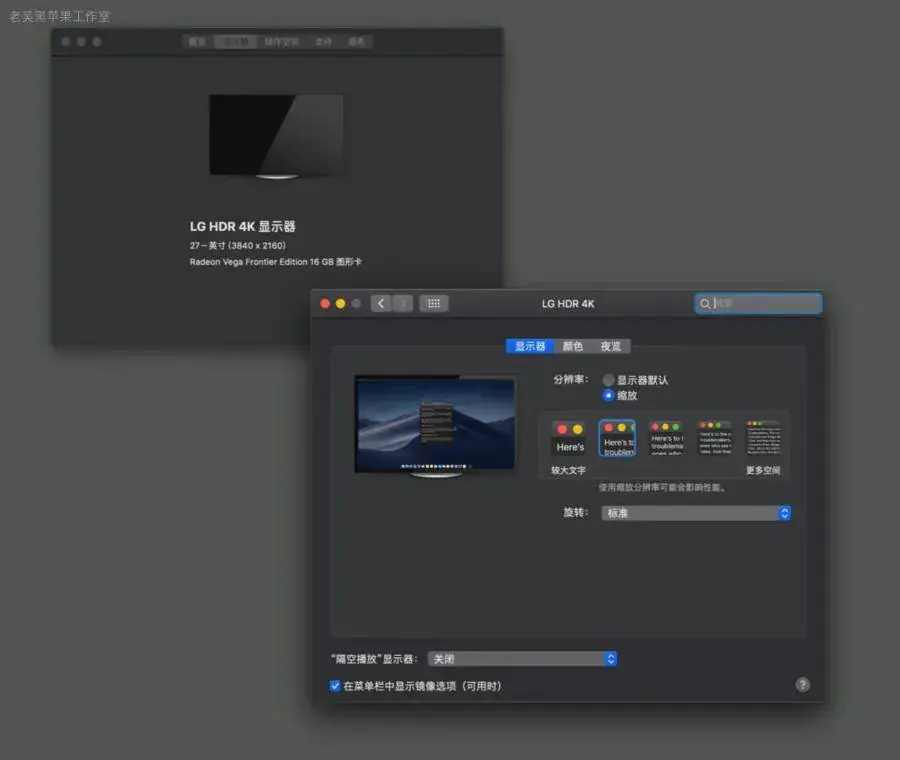
Task: Go back with the left chevron button
Action: click(381, 303)
